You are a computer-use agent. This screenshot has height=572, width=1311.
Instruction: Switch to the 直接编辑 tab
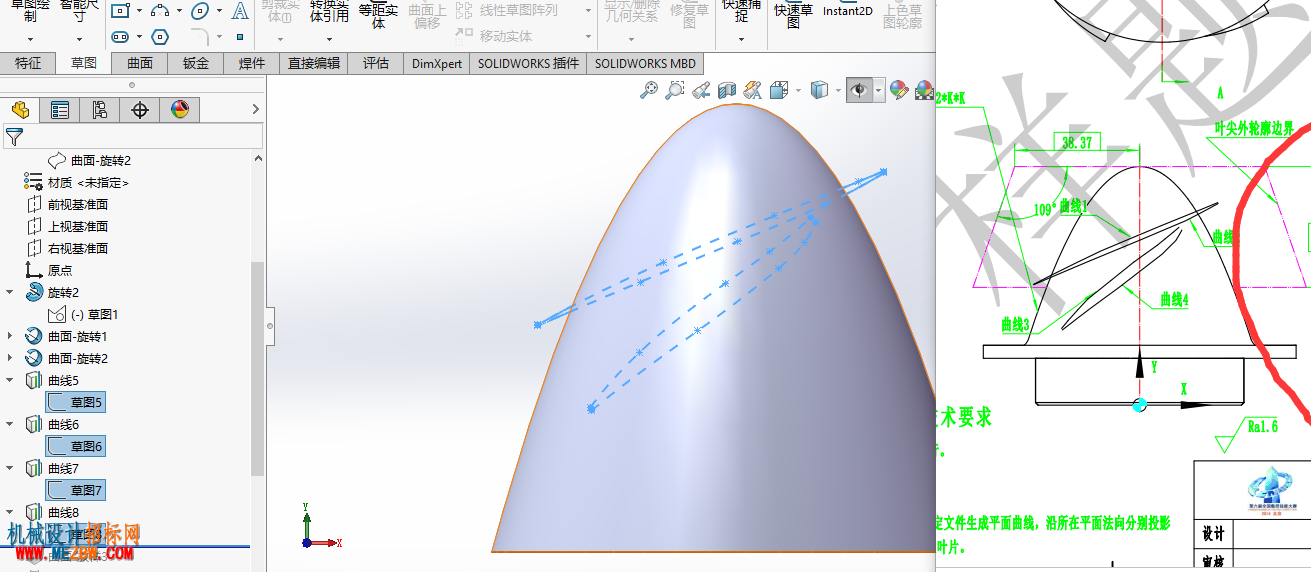(x=314, y=63)
